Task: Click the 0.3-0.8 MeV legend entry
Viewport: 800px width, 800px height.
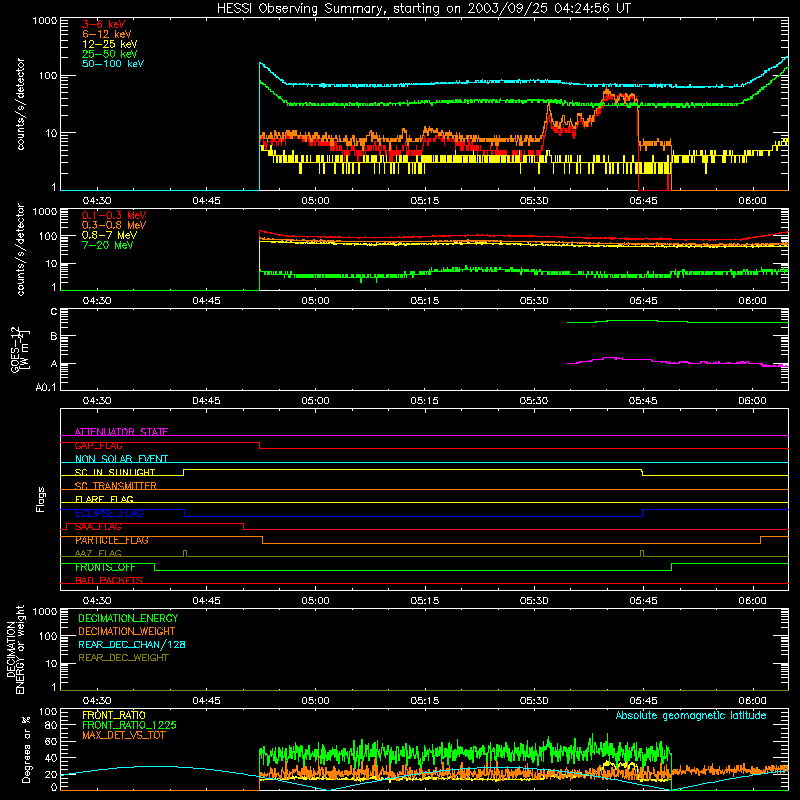Action: 114,225
